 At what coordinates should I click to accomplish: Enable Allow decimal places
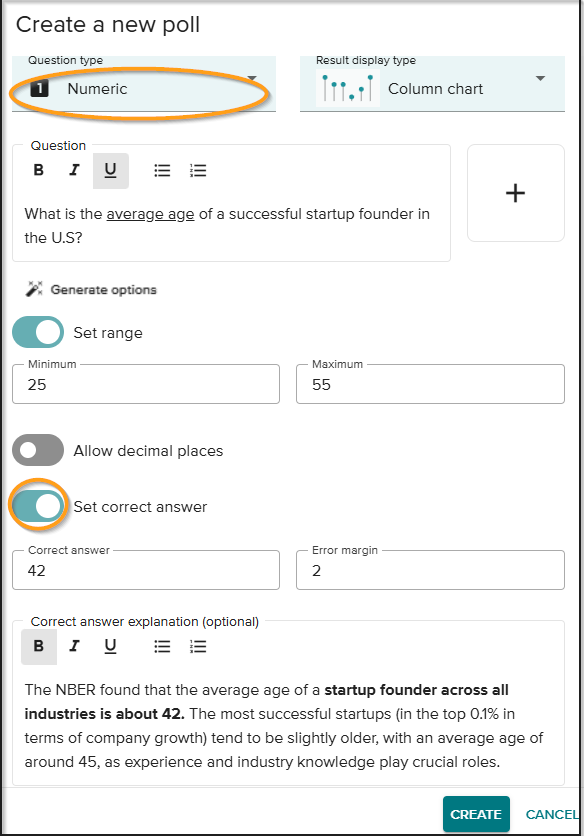(x=37, y=450)
